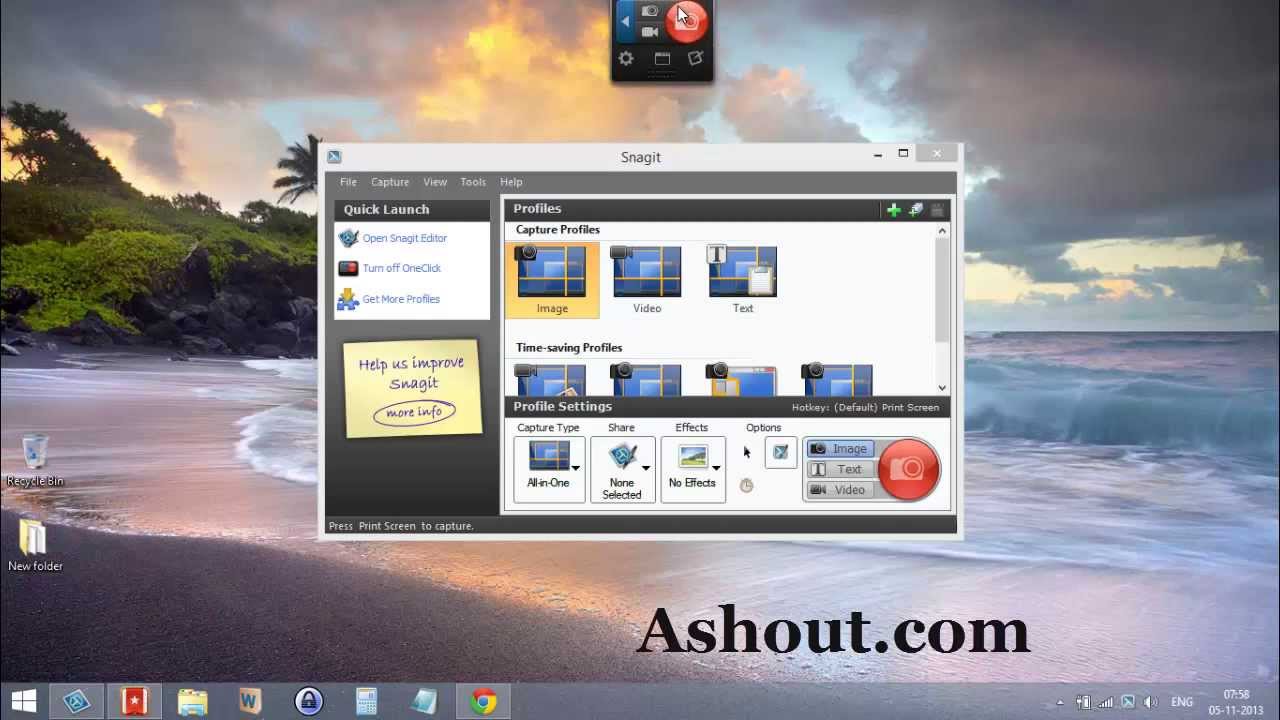The image size is (1280, 720).
Task: Click the battery icon in system tray
Action: (1083, 703)
